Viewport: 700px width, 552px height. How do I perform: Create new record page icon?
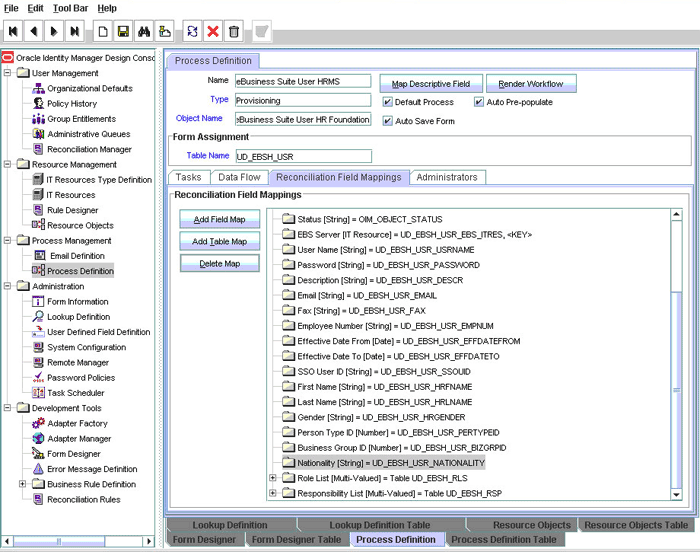coord(103,31)
